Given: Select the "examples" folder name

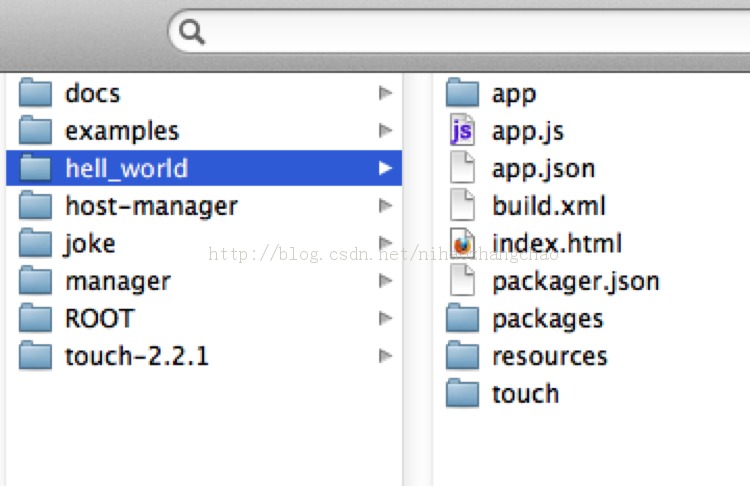Looking at the screenshot, I should [x=122, y=132].
